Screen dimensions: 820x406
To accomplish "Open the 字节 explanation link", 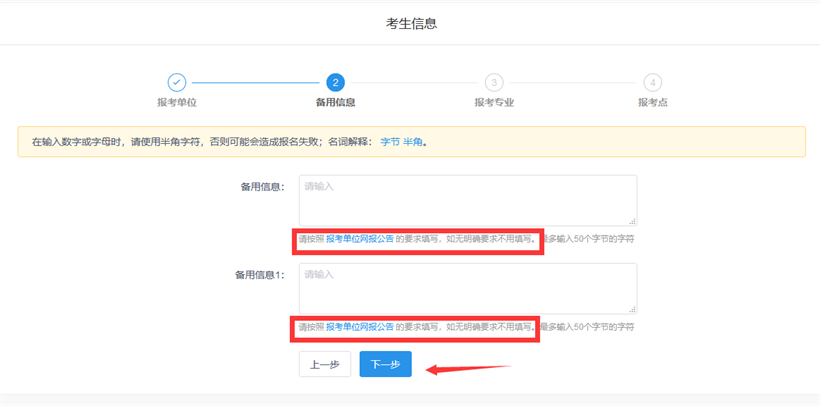I will 389,142.
